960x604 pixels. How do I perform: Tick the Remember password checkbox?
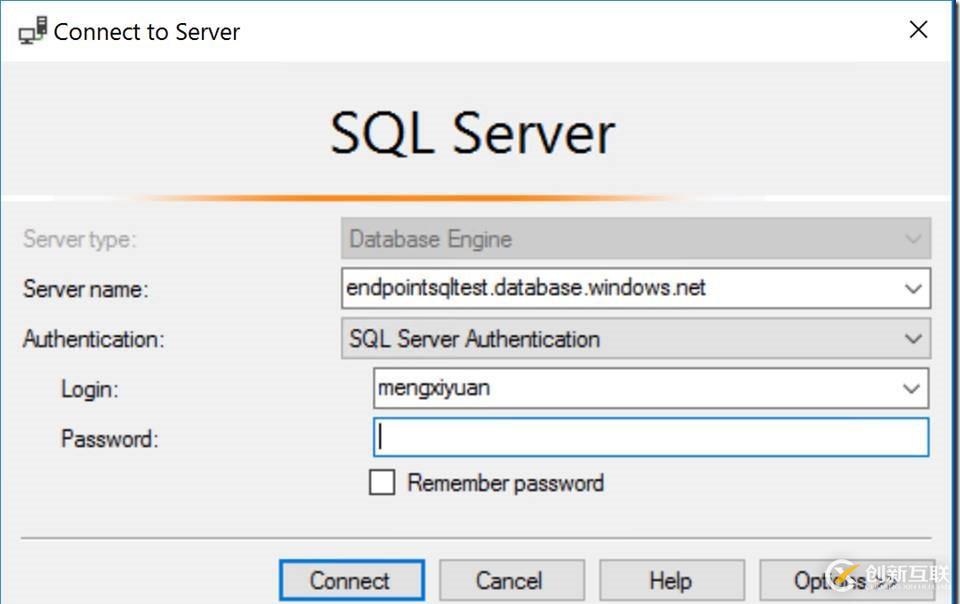tap(382, 482)
